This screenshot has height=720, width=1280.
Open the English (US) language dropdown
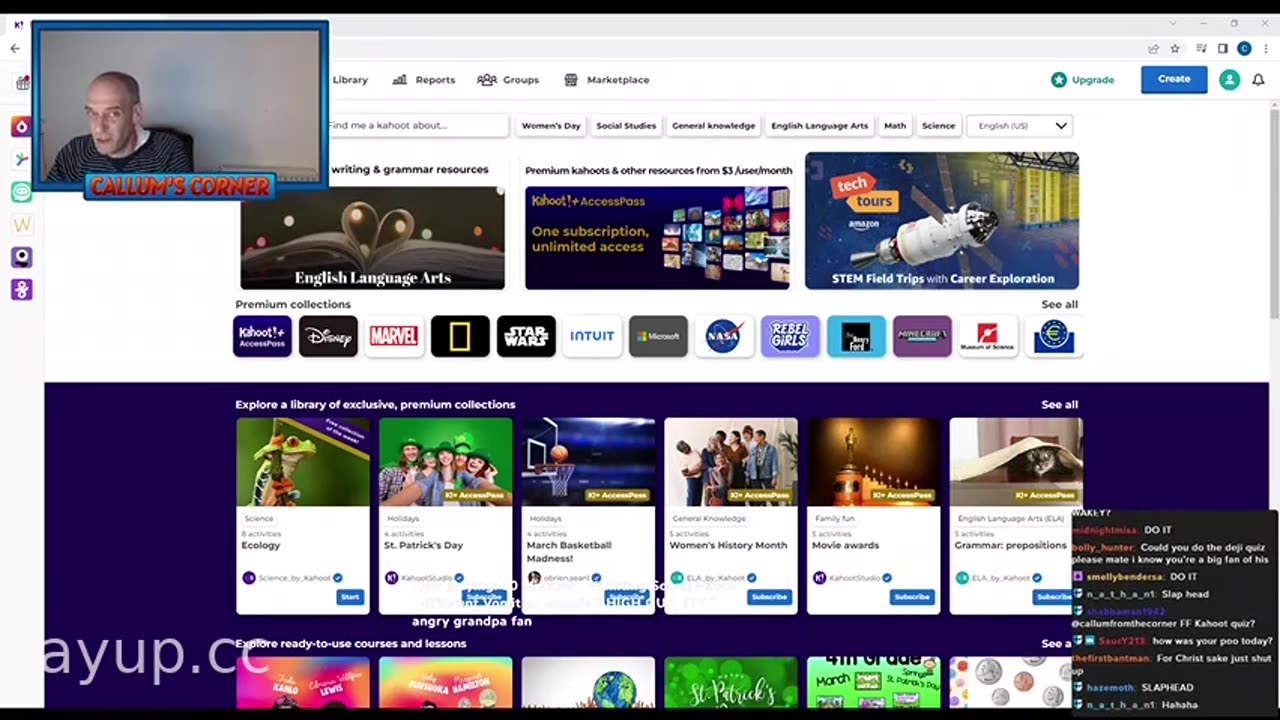click(1020, 126)
